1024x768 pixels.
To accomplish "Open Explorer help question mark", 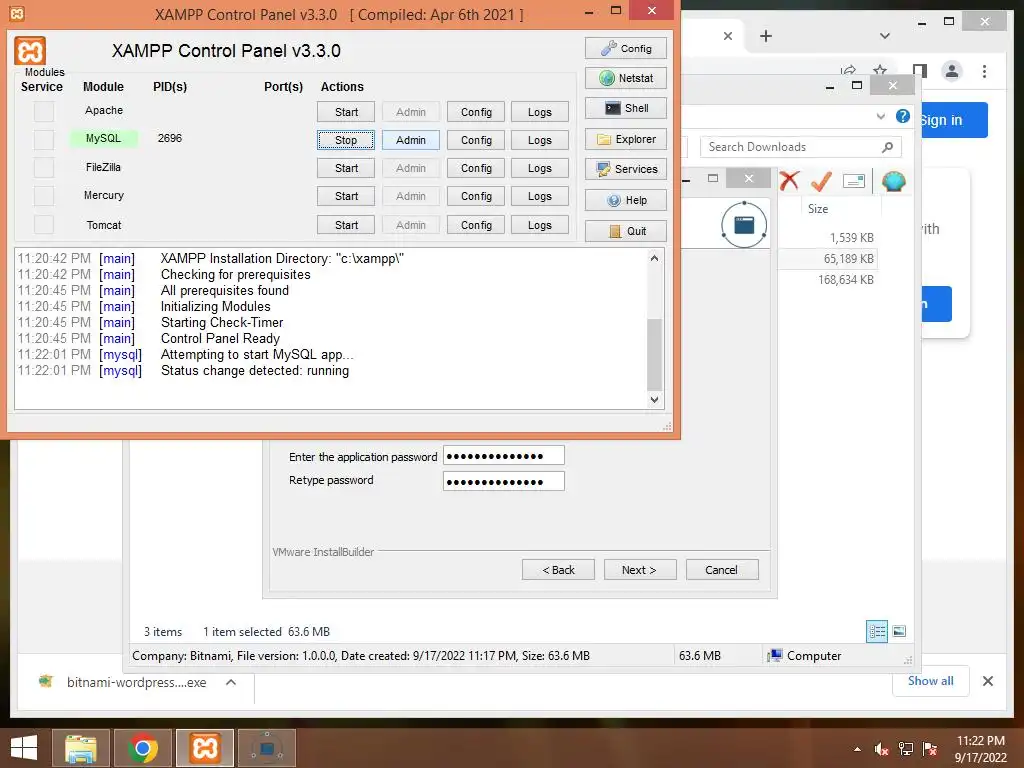I will tap(903, 116).
